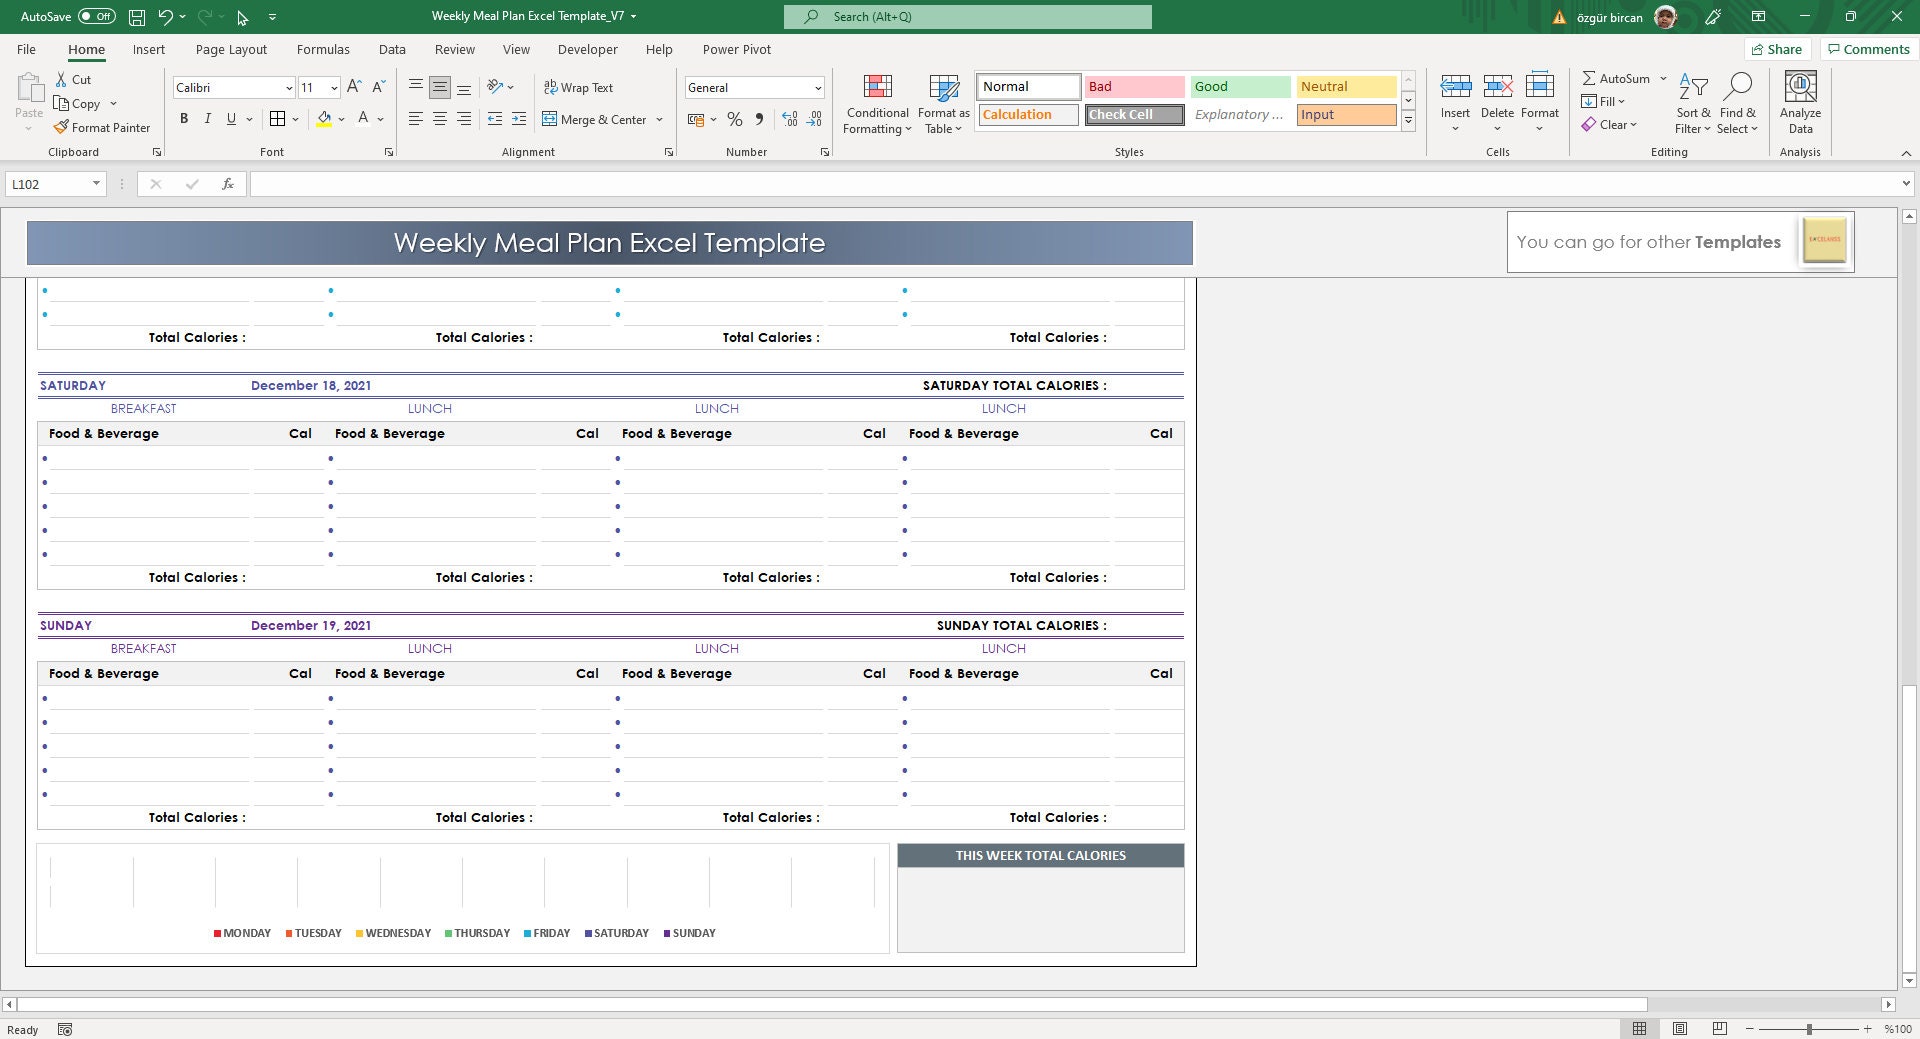Click Comma Style icon
Viewport: 1920px width, 1039px height.
[x=760, y=119]
